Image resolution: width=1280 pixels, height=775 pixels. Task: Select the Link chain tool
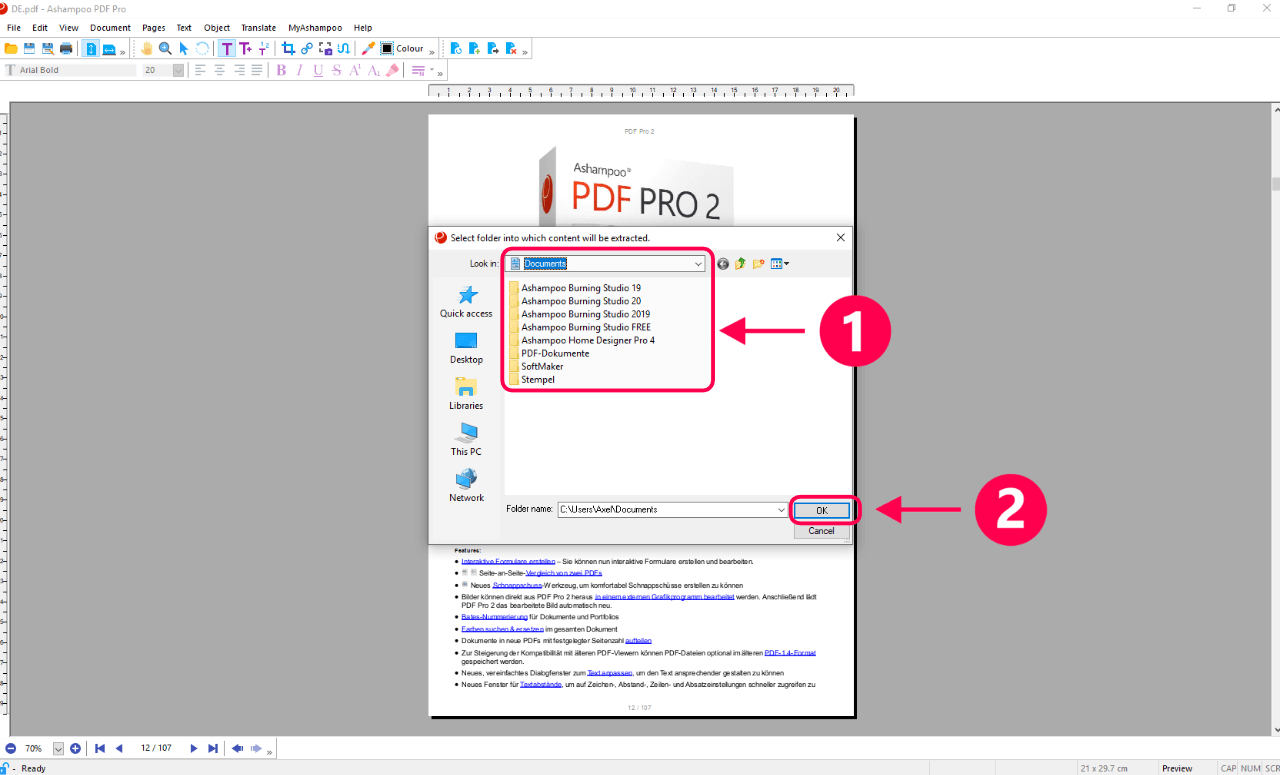307,48
